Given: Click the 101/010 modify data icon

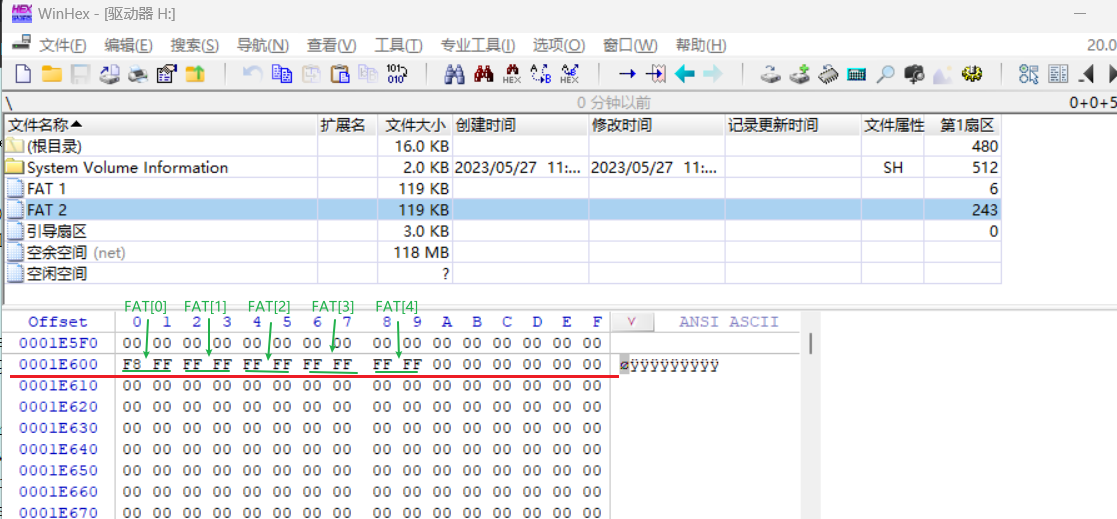Looking at the screenshot, I should 395,73.
